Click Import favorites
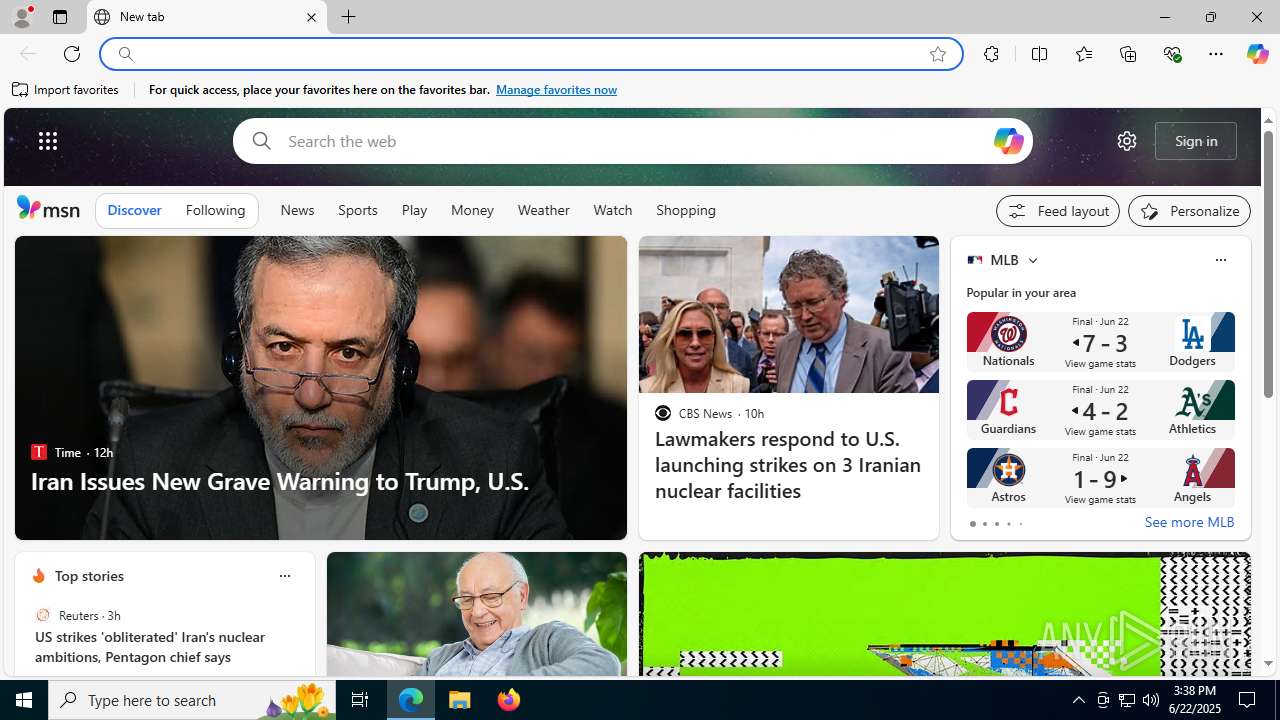 coord(65,89)
